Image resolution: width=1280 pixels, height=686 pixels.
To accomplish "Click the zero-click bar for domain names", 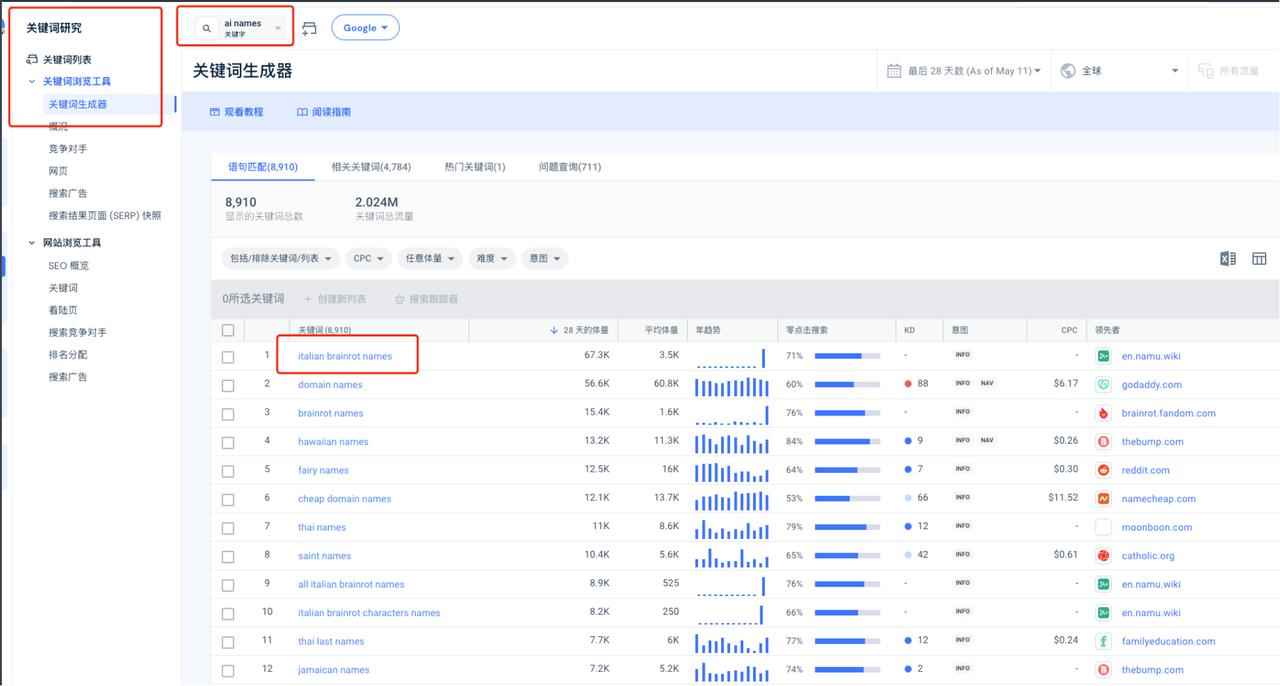I will click(847, 384).
